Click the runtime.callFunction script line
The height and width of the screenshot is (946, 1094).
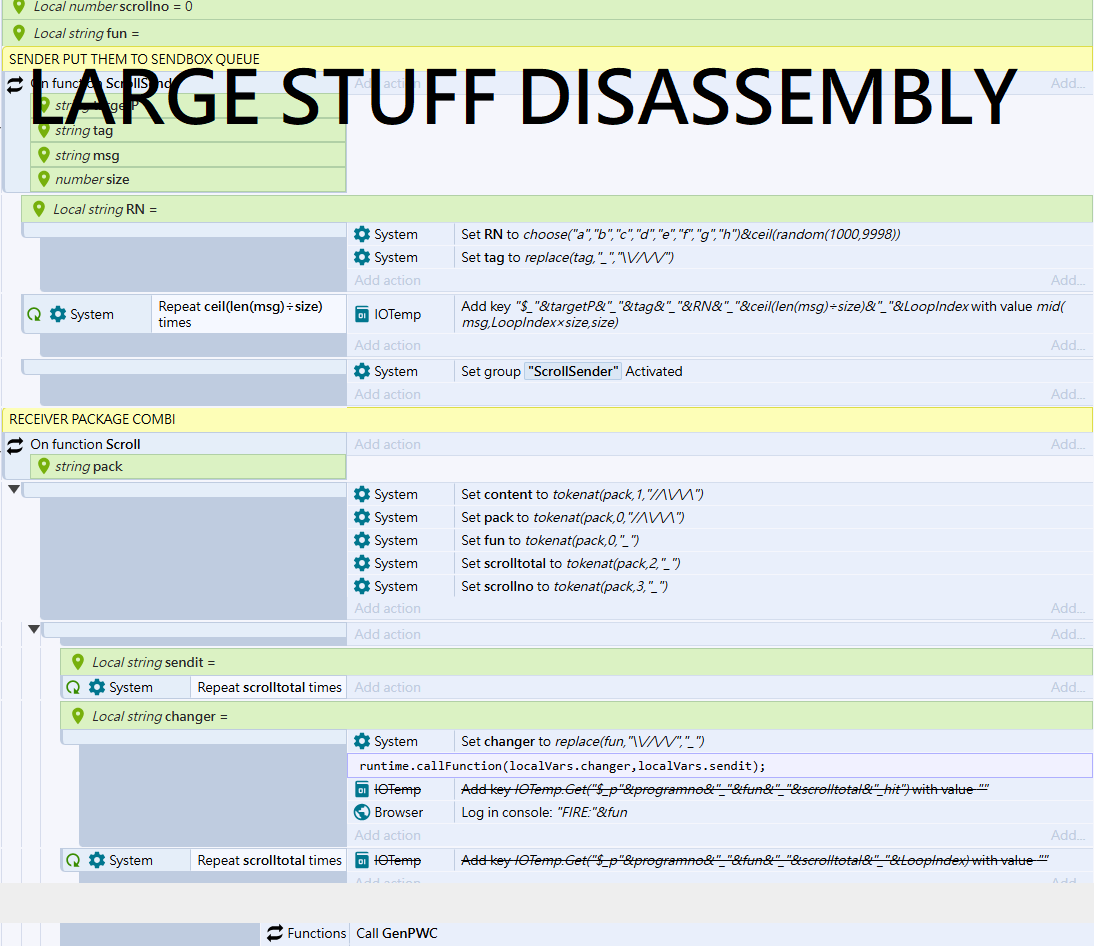pyautogui.click(x=719, y=765)
